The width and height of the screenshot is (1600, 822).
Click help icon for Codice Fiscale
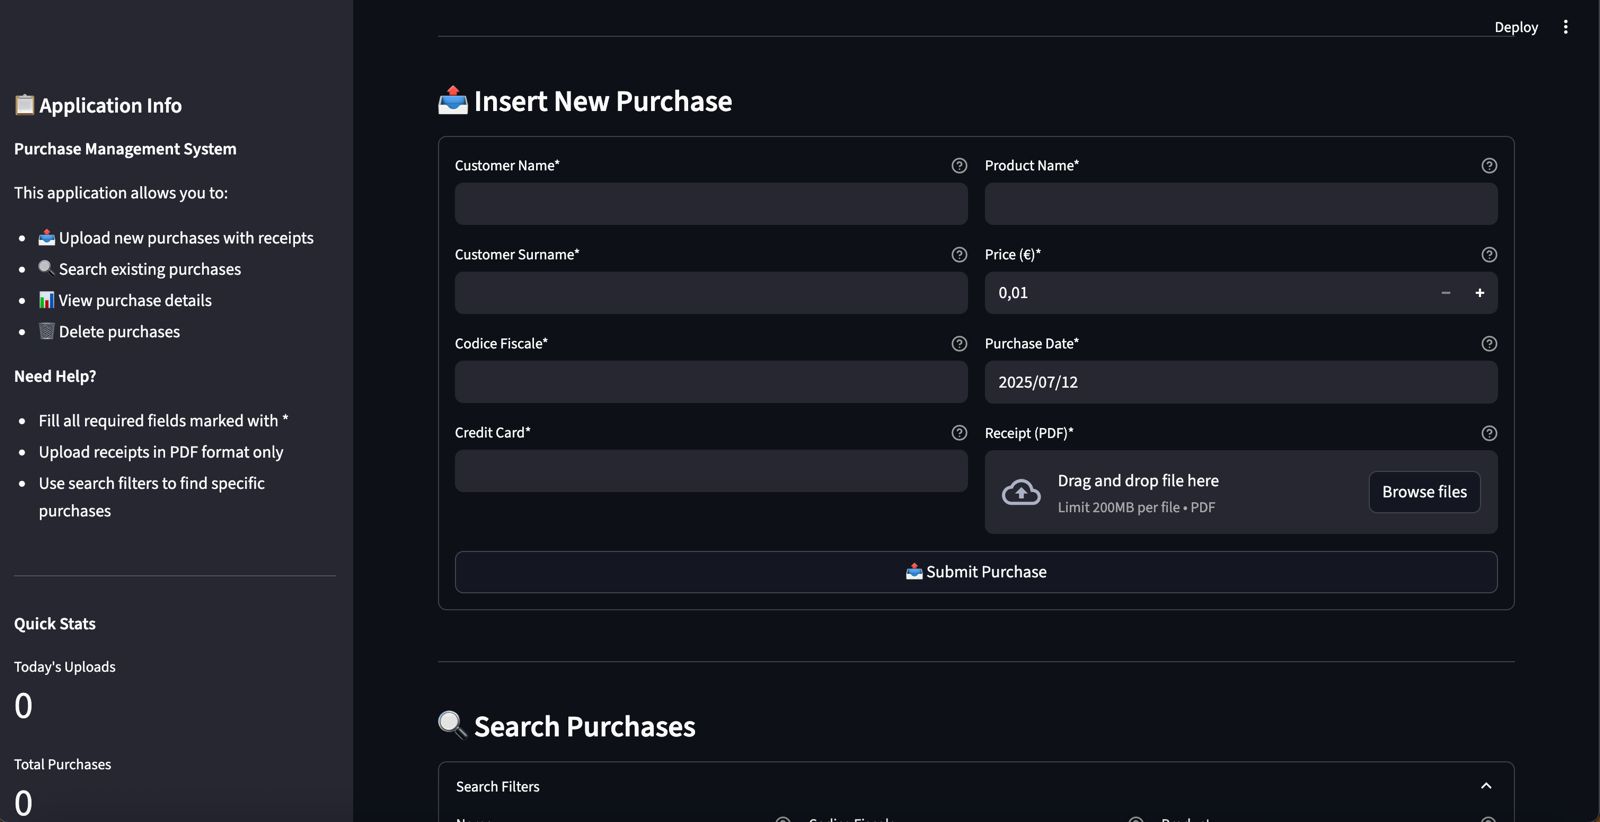click(959, 344)
